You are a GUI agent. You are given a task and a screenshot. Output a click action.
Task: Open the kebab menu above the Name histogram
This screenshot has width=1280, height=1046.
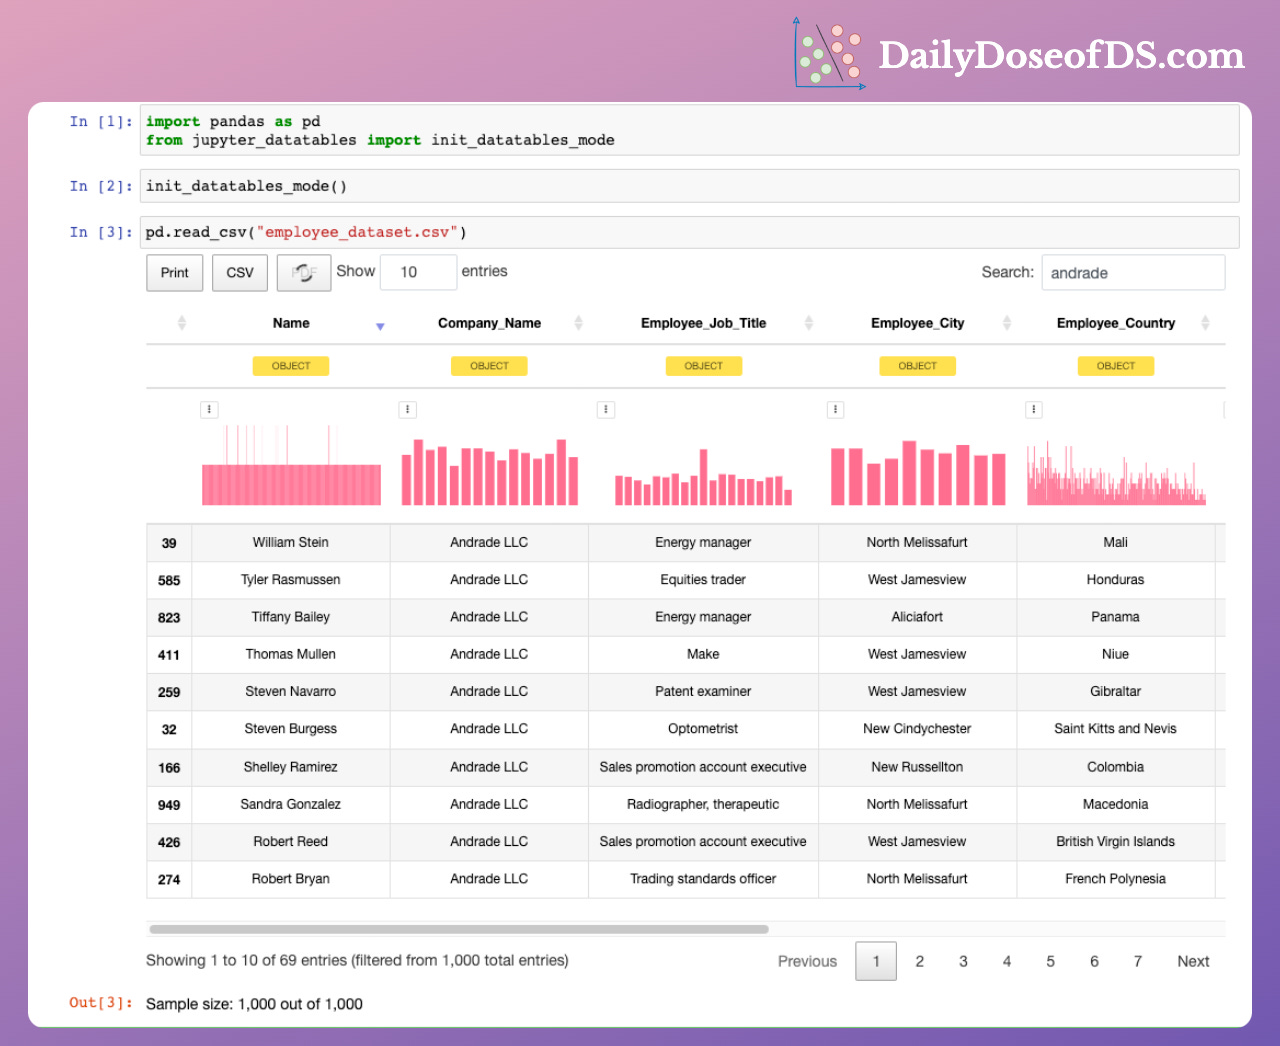click(x=209, y=409)
